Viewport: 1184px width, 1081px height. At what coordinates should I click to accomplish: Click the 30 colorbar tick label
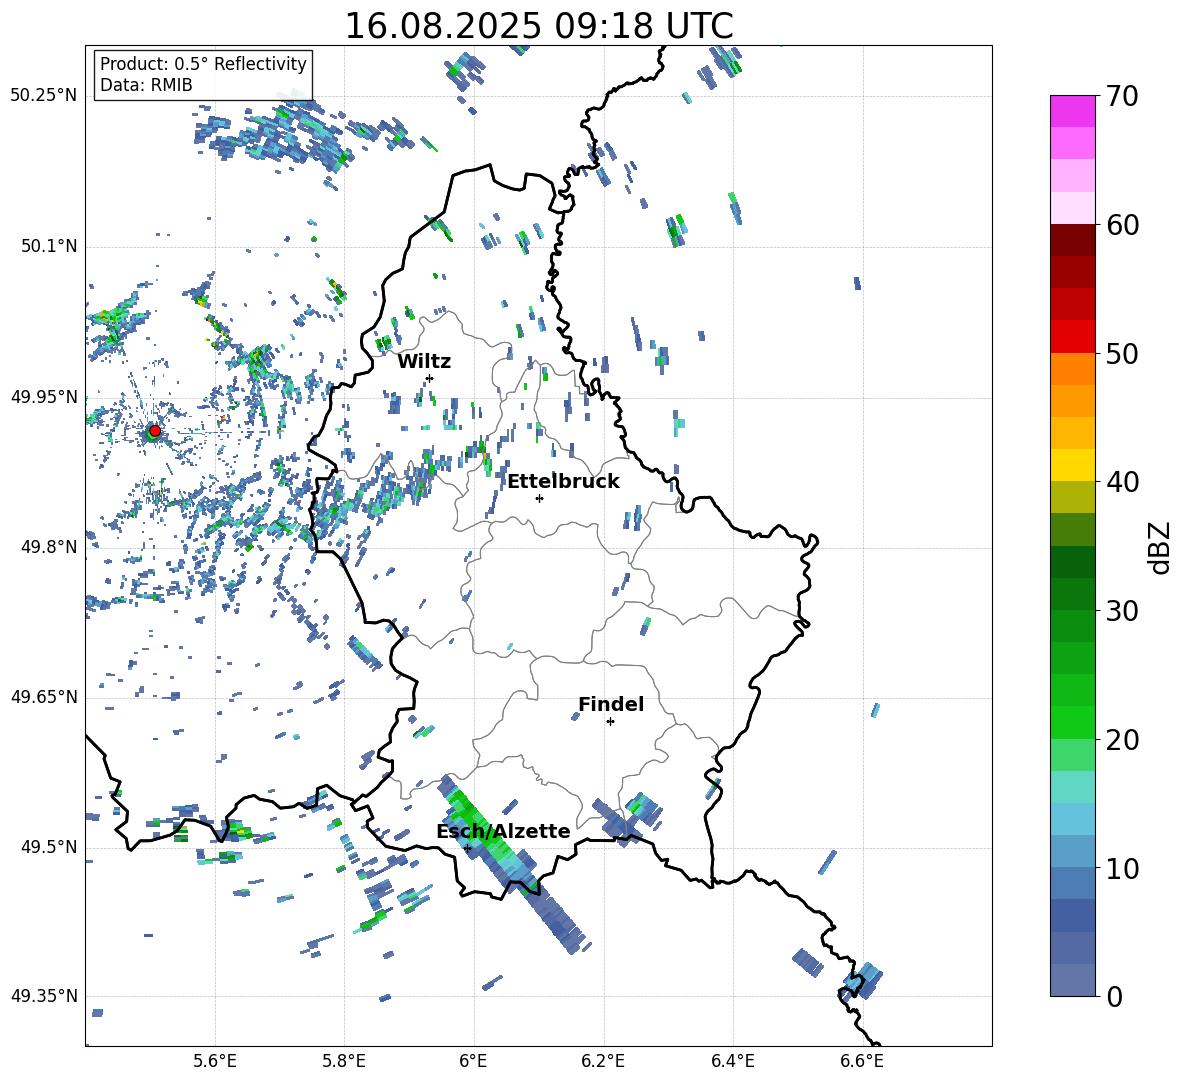pyautogui.click(x=1122, y=611)
